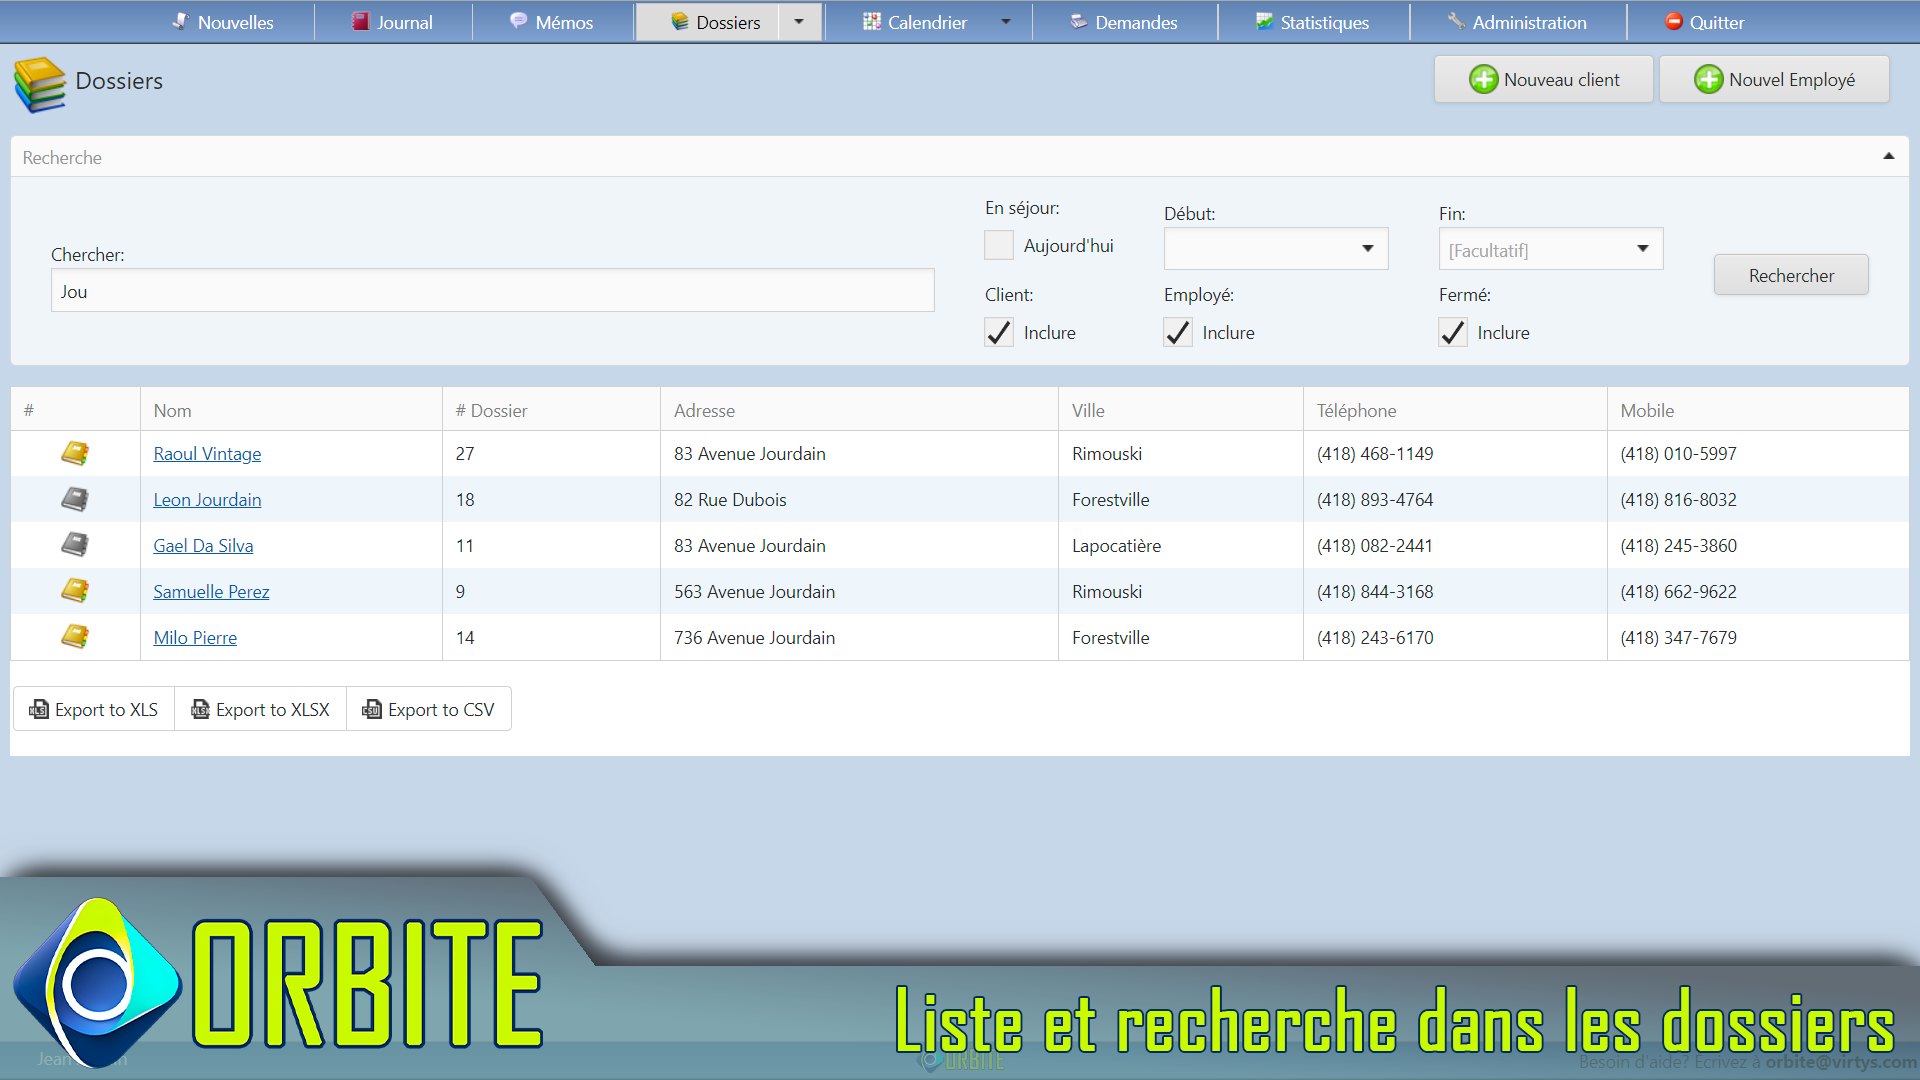Click the Chercher search input field
1920x1080 pixels.
(x=492, y=291)
